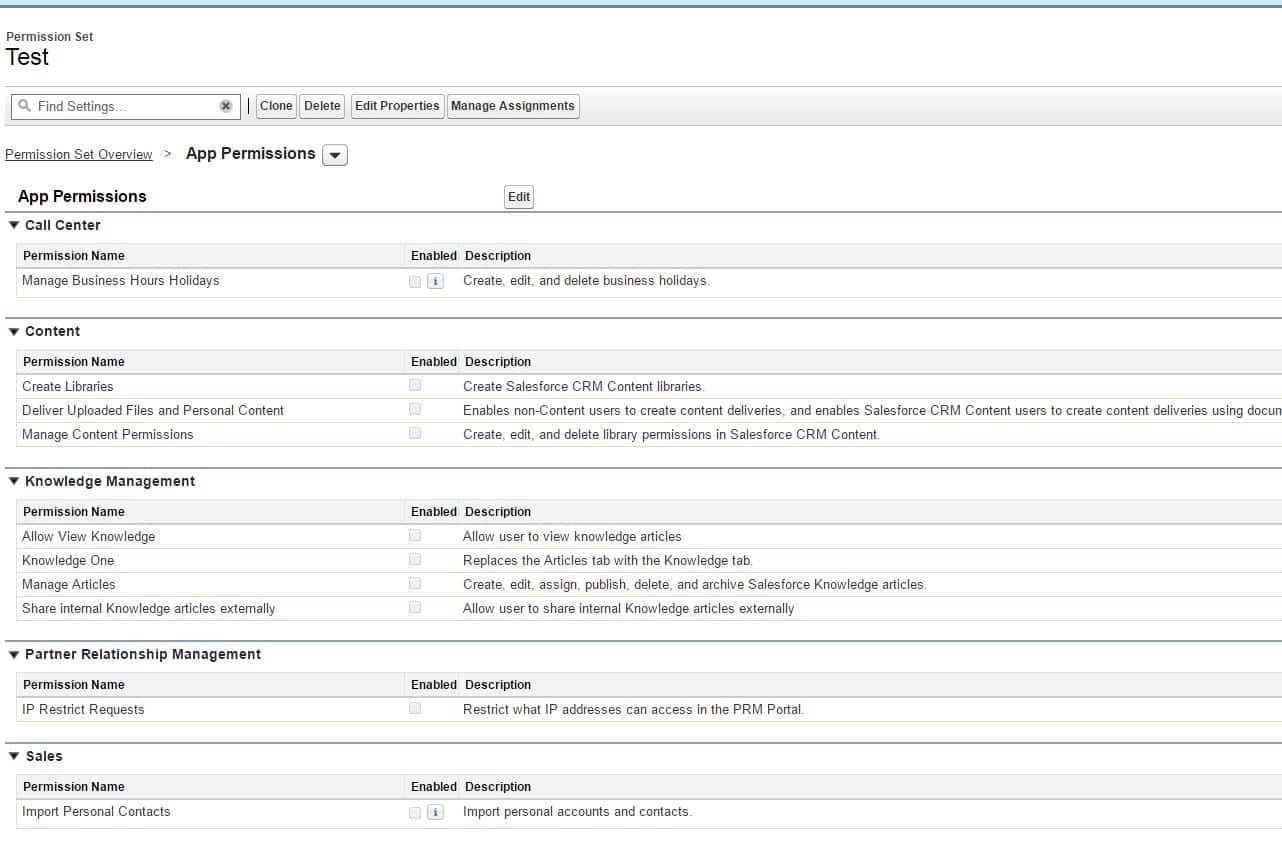Toggle the Manage Articles checkbox

point(415,583)
